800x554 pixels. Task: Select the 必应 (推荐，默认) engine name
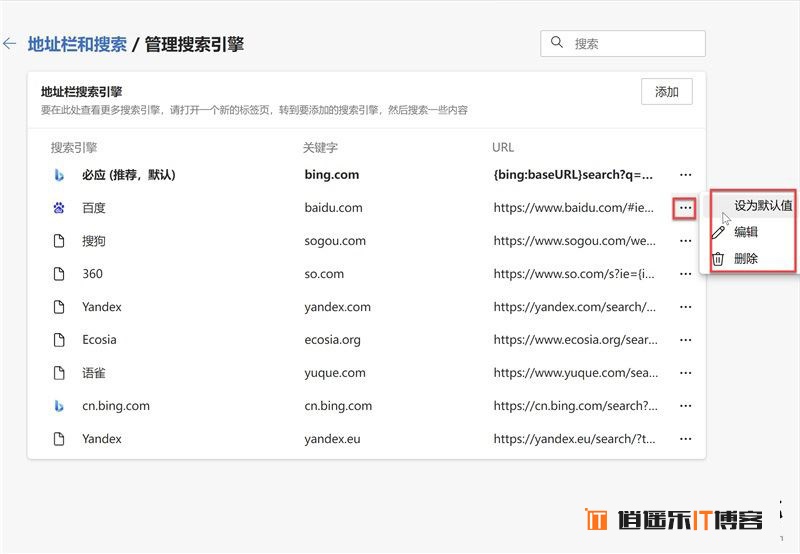129,175
